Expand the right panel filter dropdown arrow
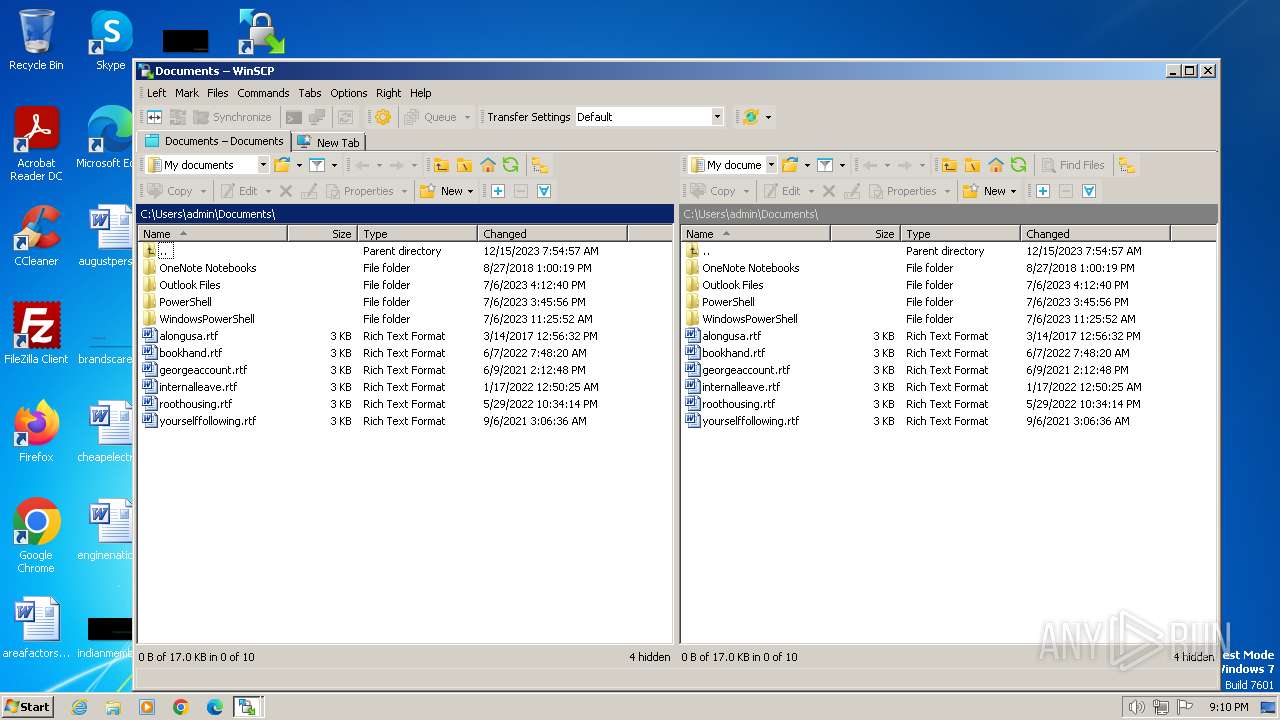 842,165
